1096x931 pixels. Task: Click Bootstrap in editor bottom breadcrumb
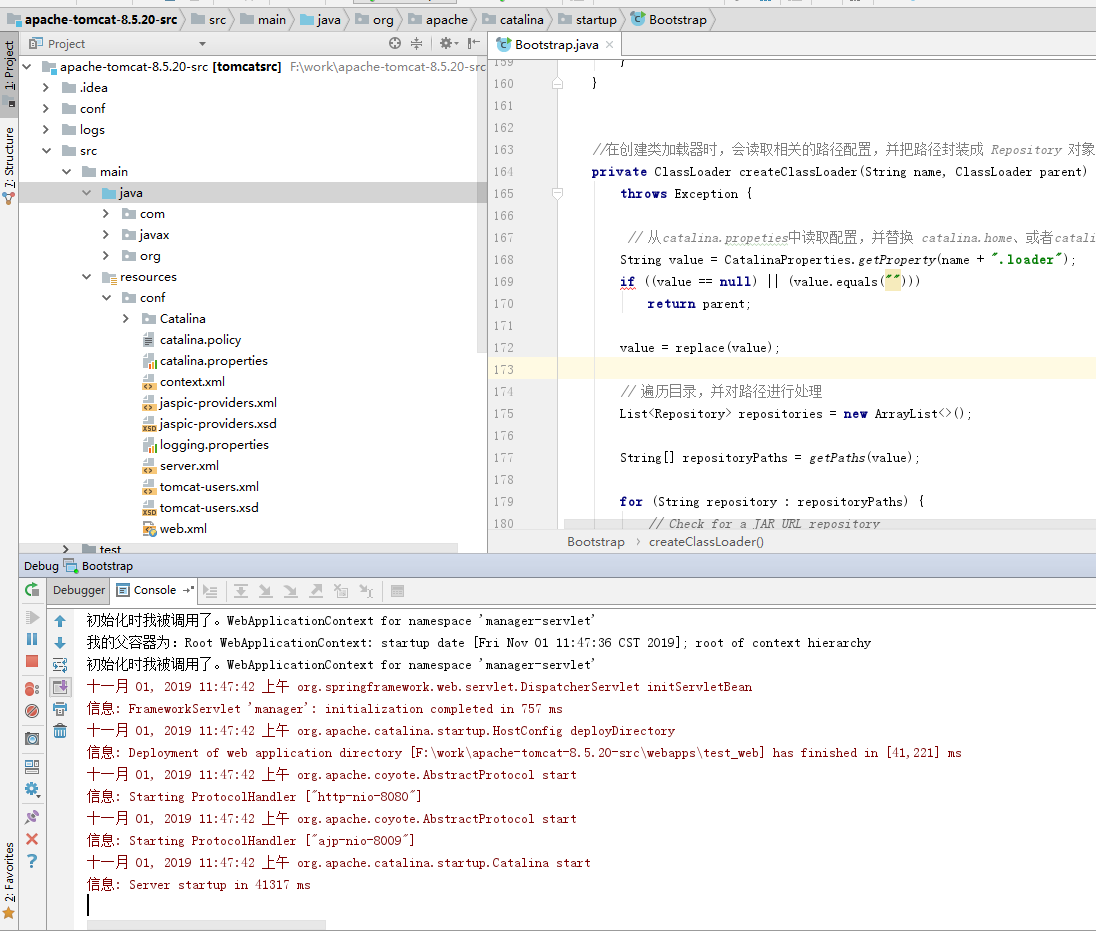pos(596,542)
